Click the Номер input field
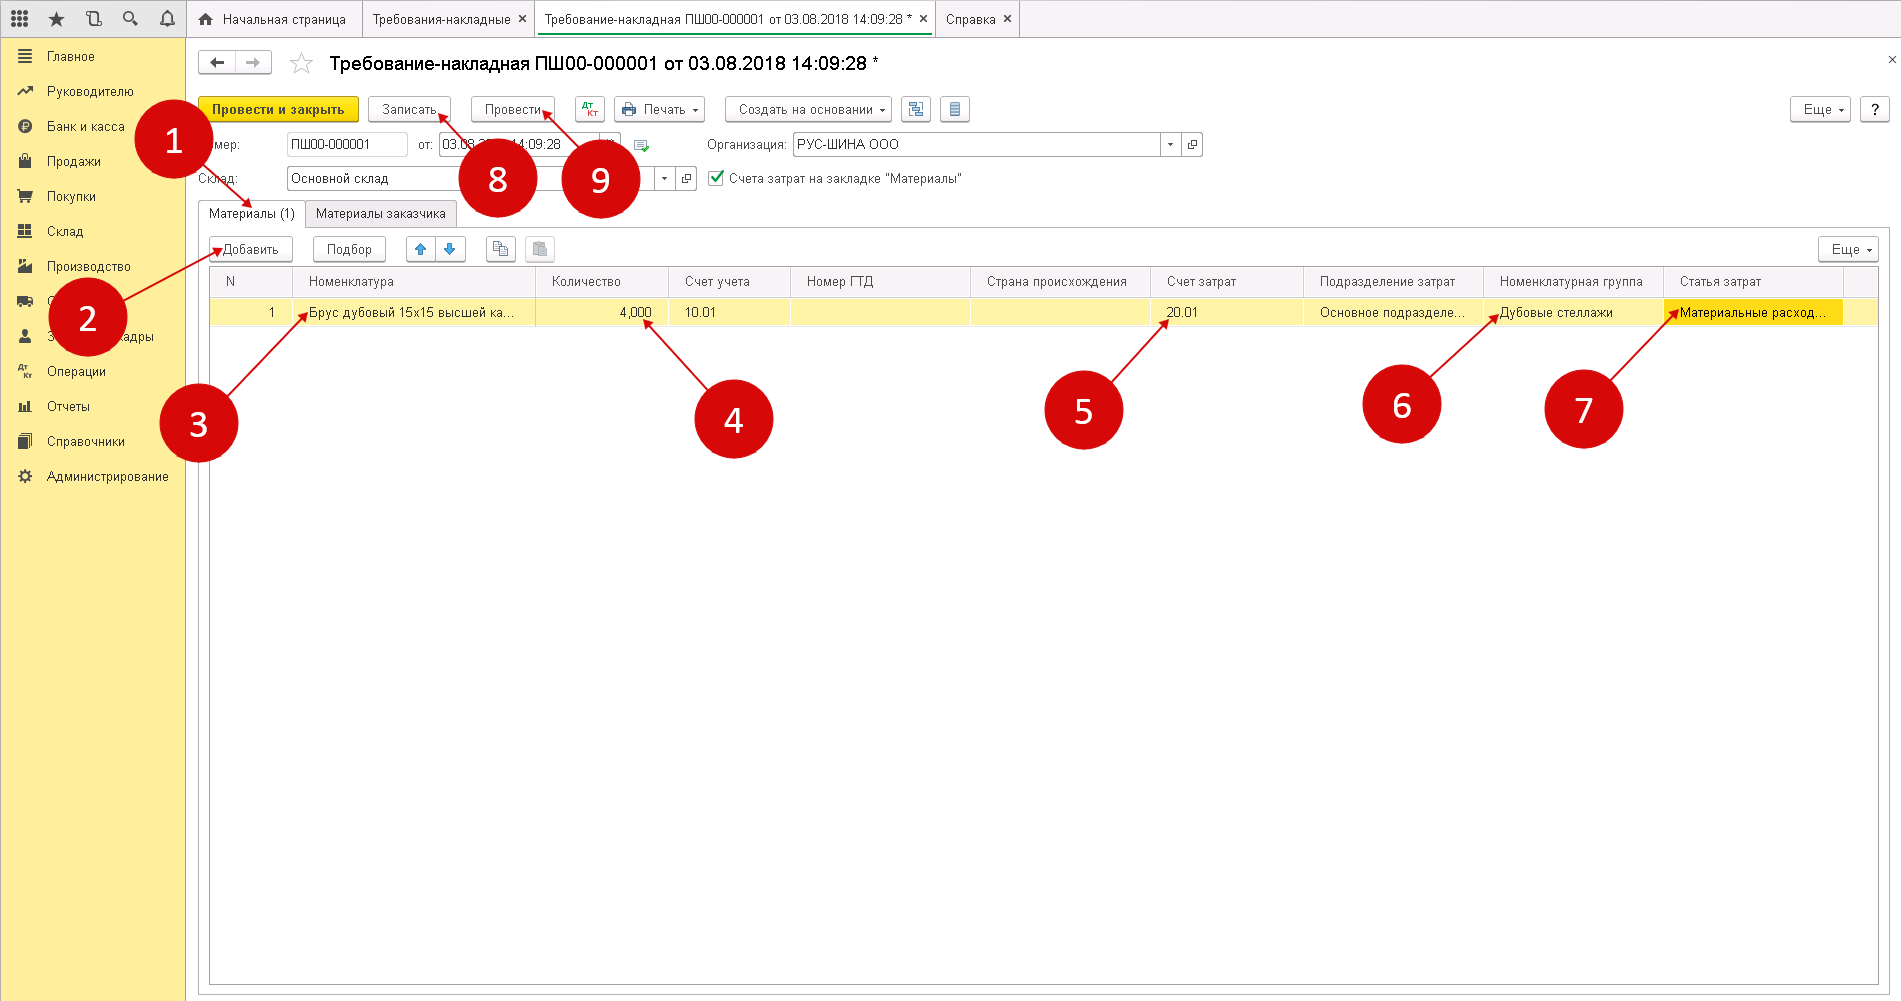This screenshot has height=1001, width=1901. coord(346,145)
